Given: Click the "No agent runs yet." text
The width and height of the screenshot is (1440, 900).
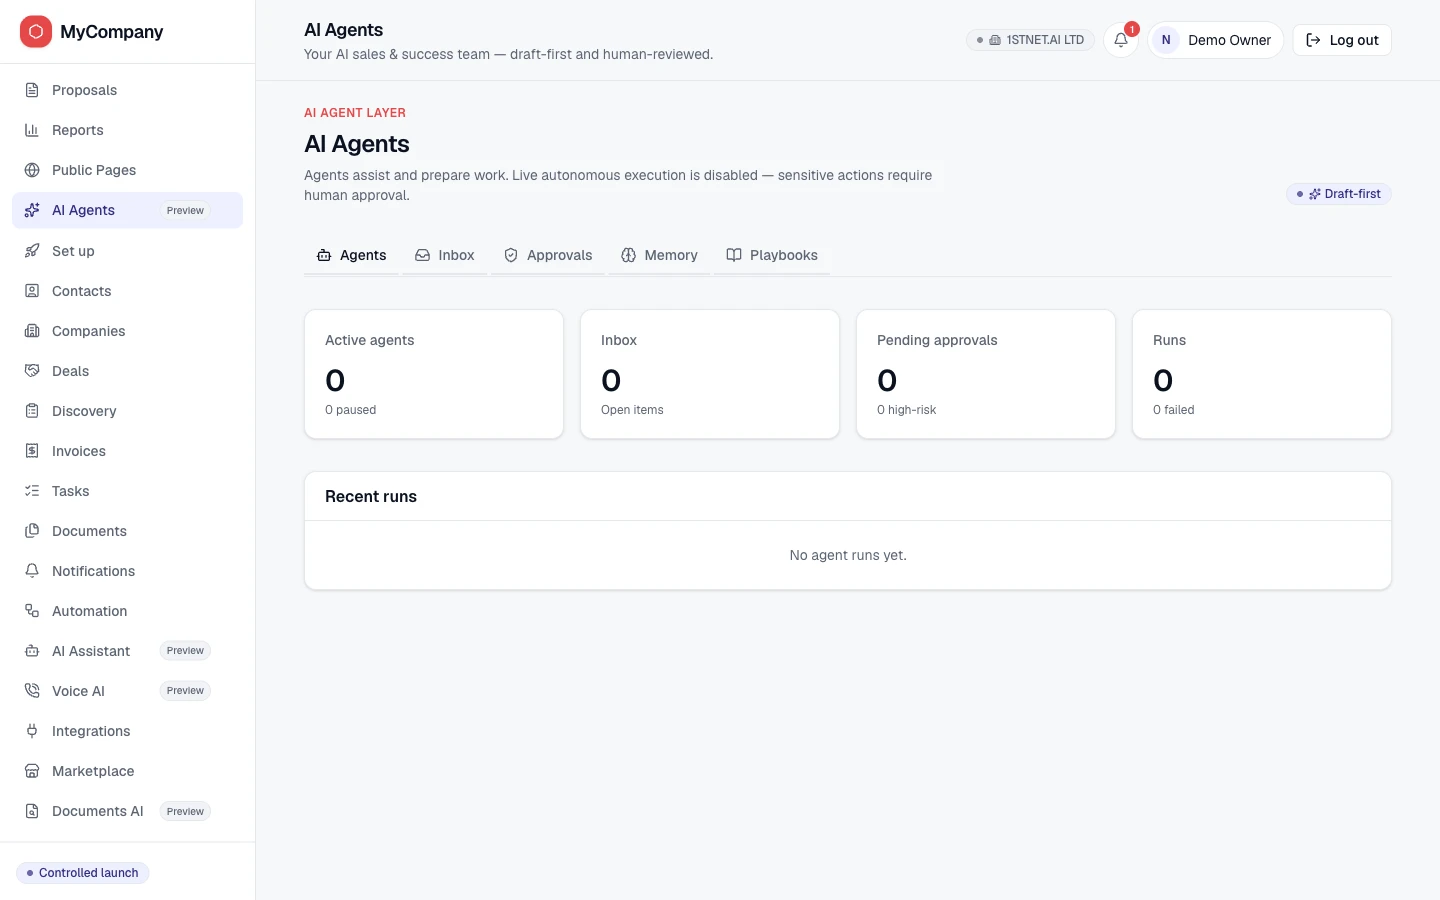Looking at the screenshot, I should [x=848, y=555].
